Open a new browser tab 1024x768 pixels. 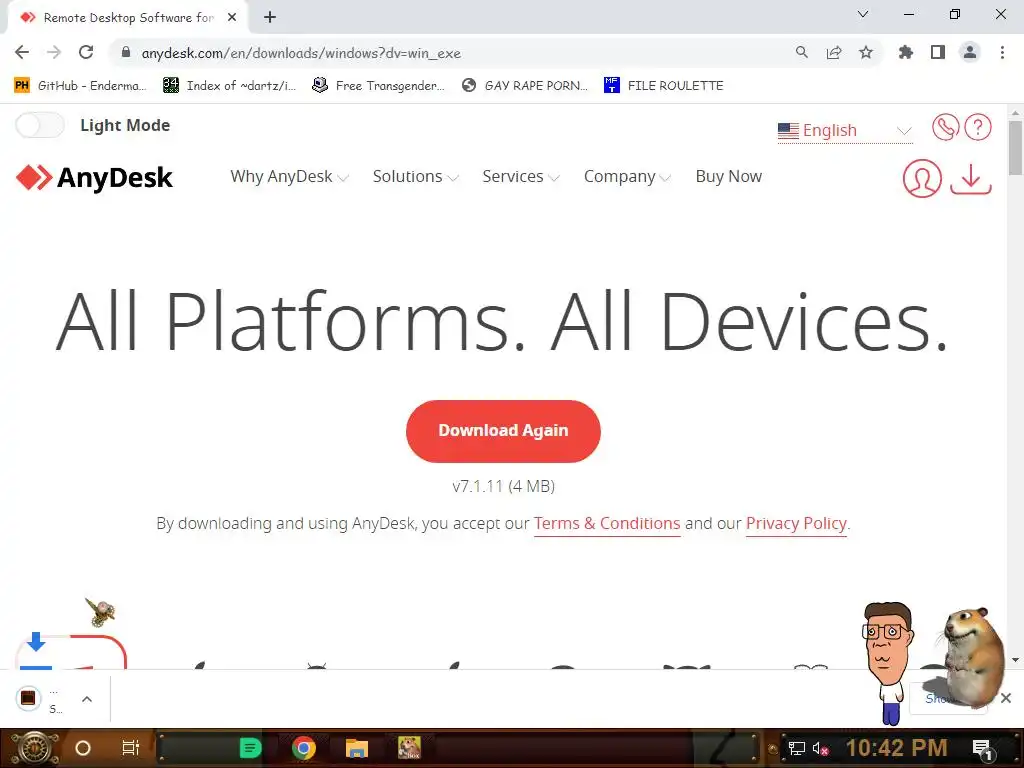pyautogui.click(x=270, y=18)
